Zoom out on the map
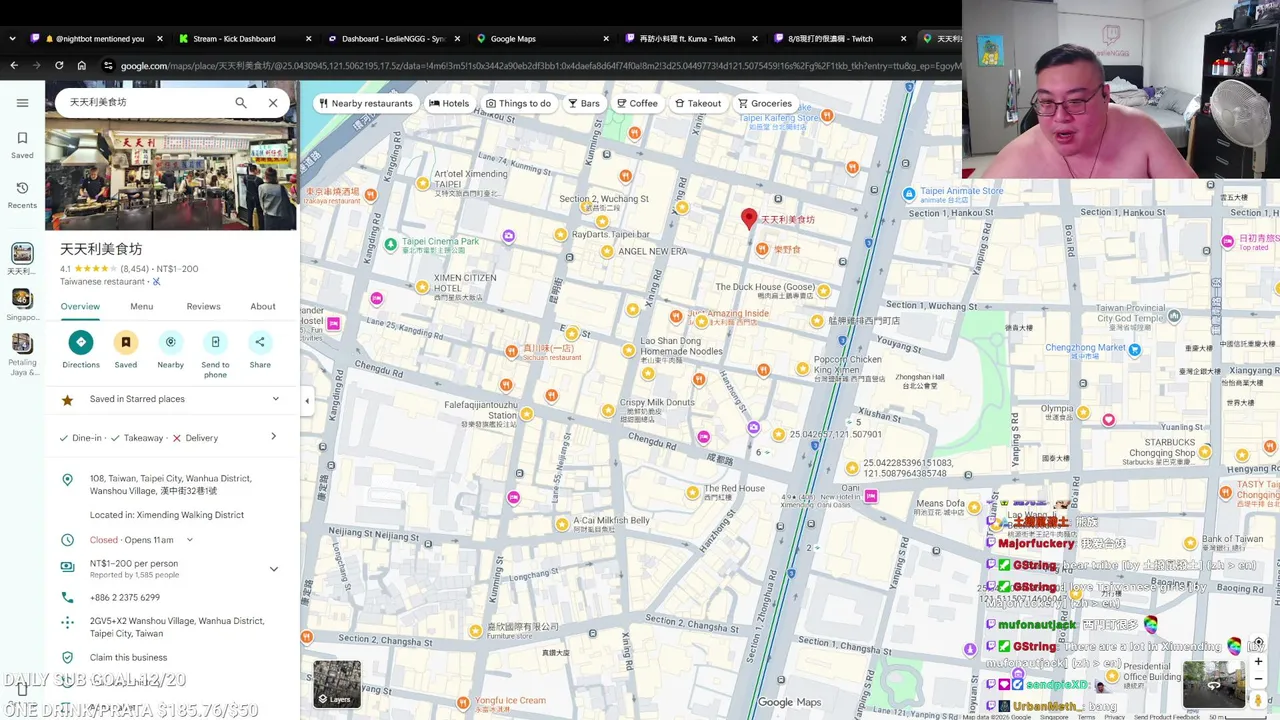Viewport: 1280px width, 720px height. coord(1258,681)
